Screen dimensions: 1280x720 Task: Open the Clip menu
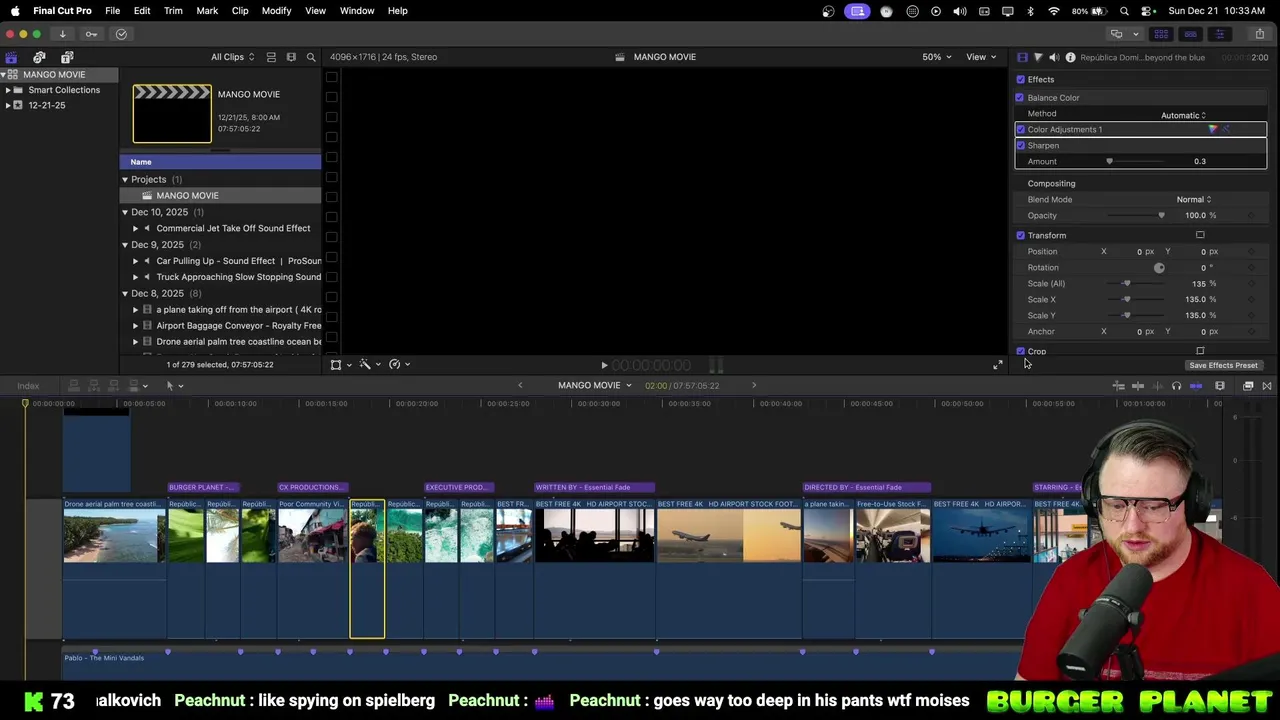tap(240, 11)
